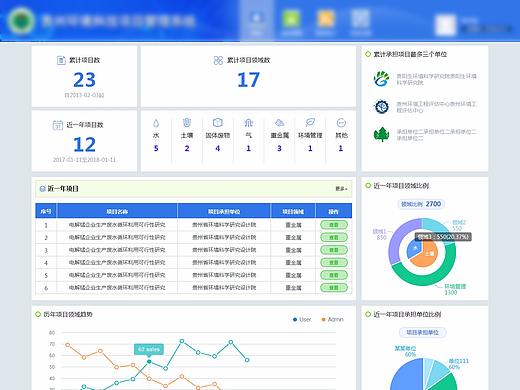The height and width of the screenshot is (390, 520).
Task: Click the big number 17 field count
Action: pyautogui.click(x=248, y=80)
